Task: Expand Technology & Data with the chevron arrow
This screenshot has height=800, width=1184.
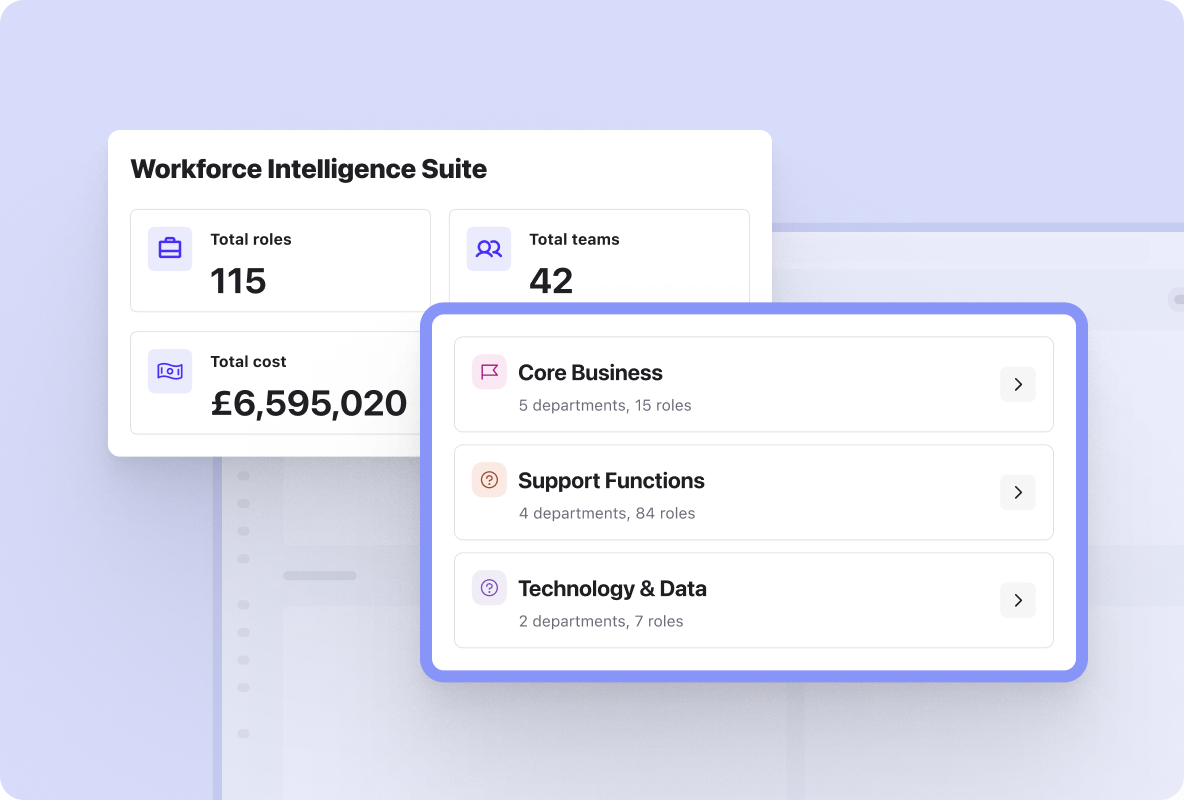Action: point(1018,601)
